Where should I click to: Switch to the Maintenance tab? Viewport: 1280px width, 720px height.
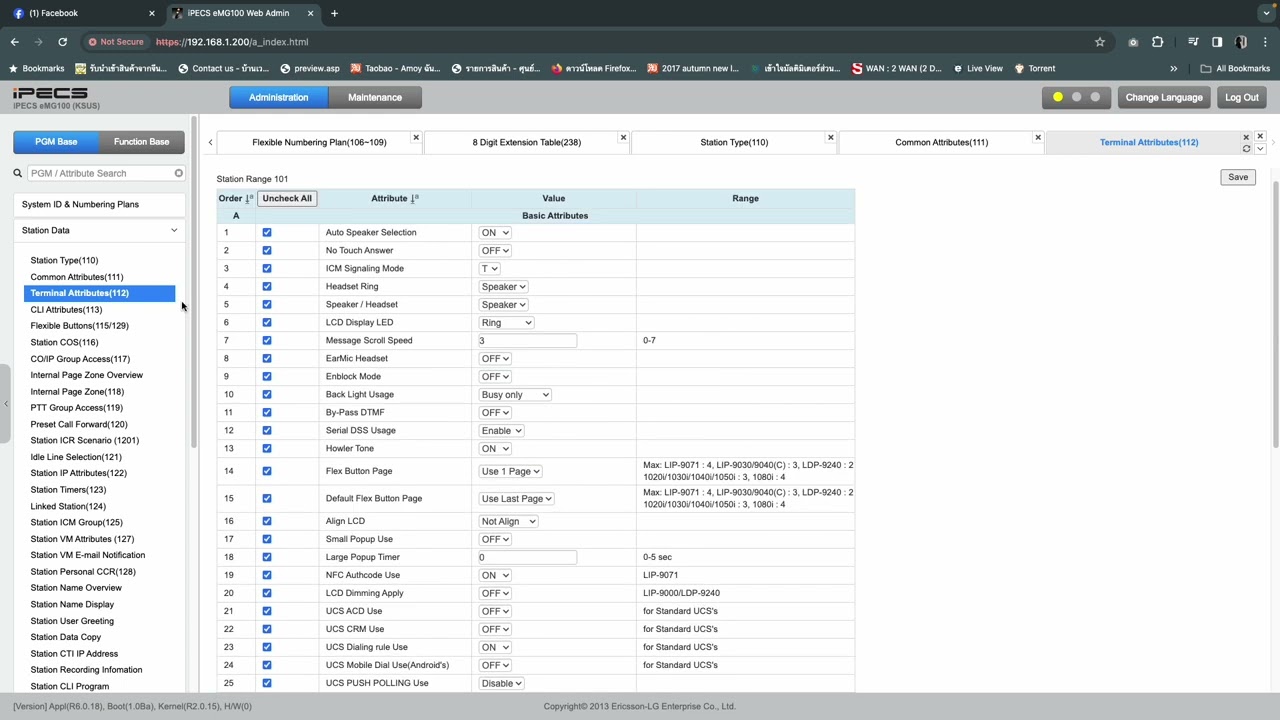[x=375, y=97]
